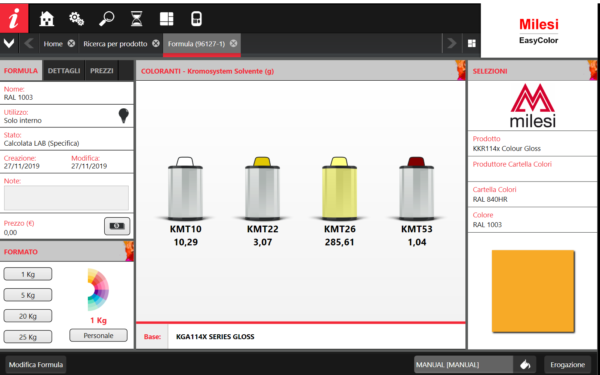Click the price calculation money icon

[117, 226]
